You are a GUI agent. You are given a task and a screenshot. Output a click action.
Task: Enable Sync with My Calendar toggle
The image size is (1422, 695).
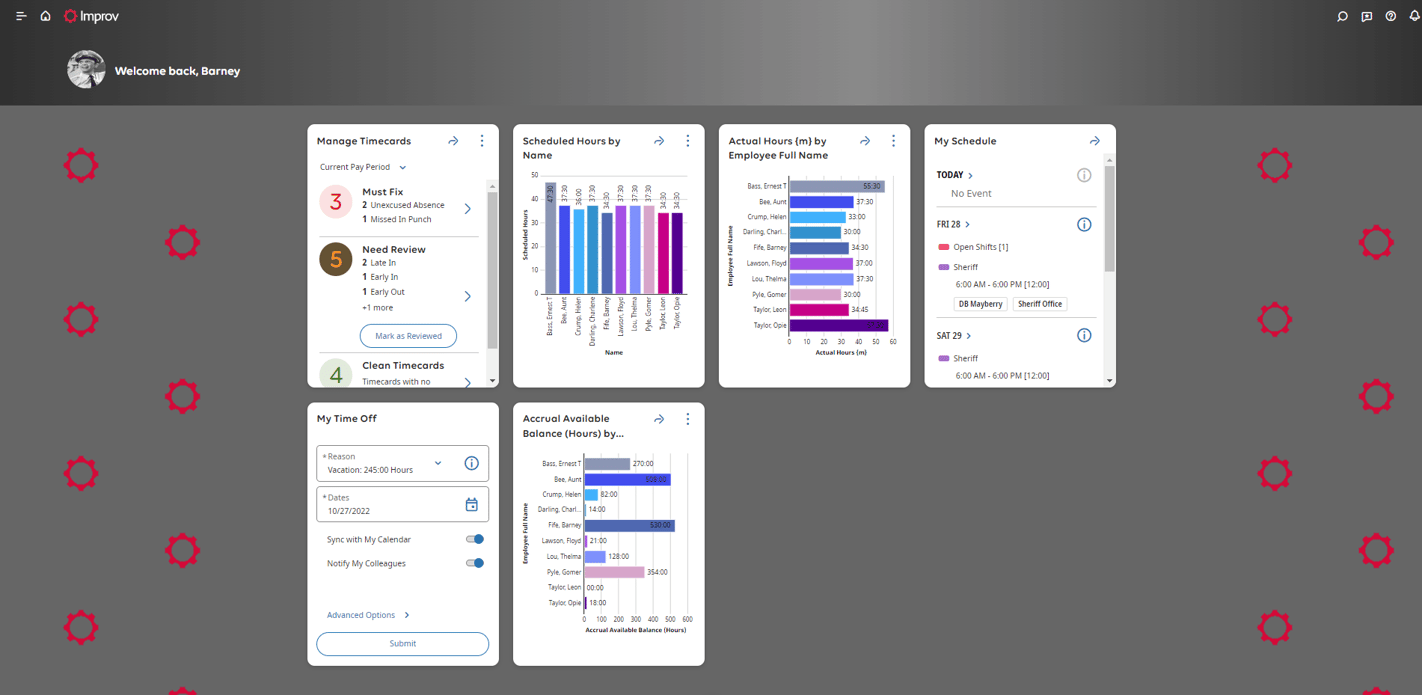click(475, 538)
